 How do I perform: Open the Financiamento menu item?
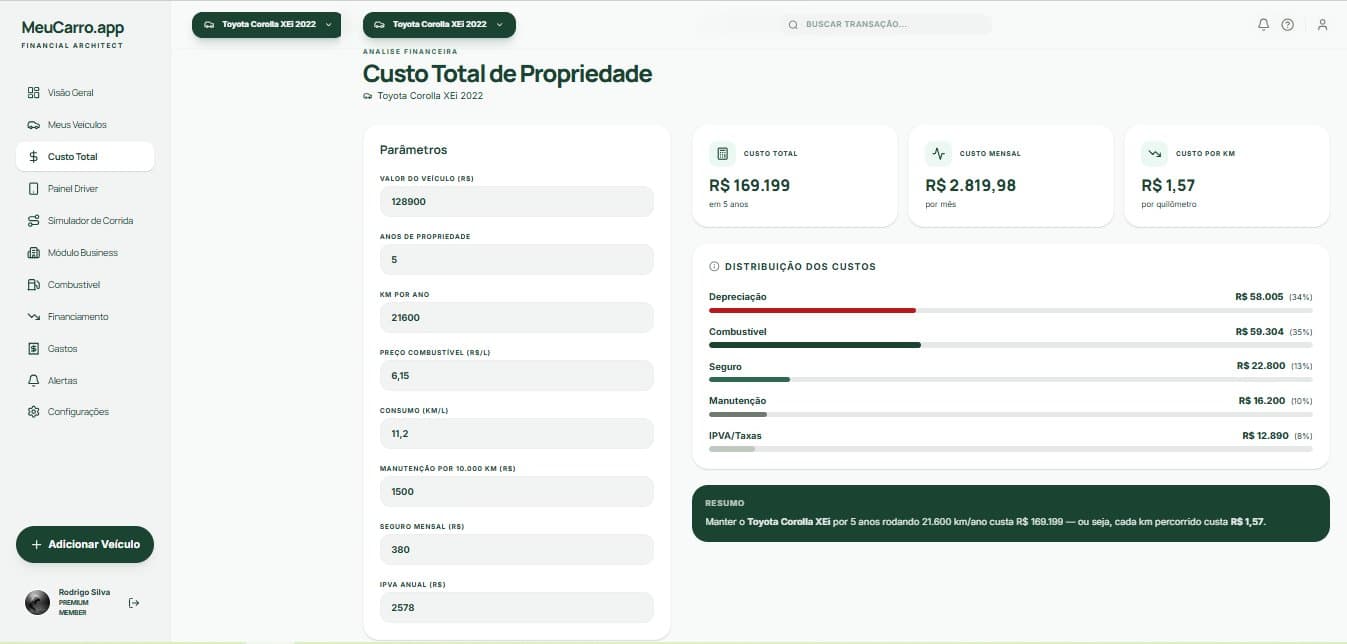[x=85, y=317]
